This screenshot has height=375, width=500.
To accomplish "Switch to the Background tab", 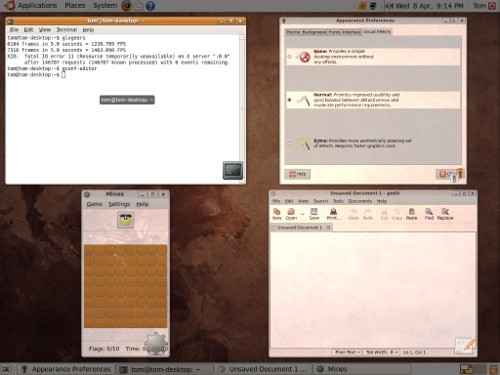I will tap(314, 32).
